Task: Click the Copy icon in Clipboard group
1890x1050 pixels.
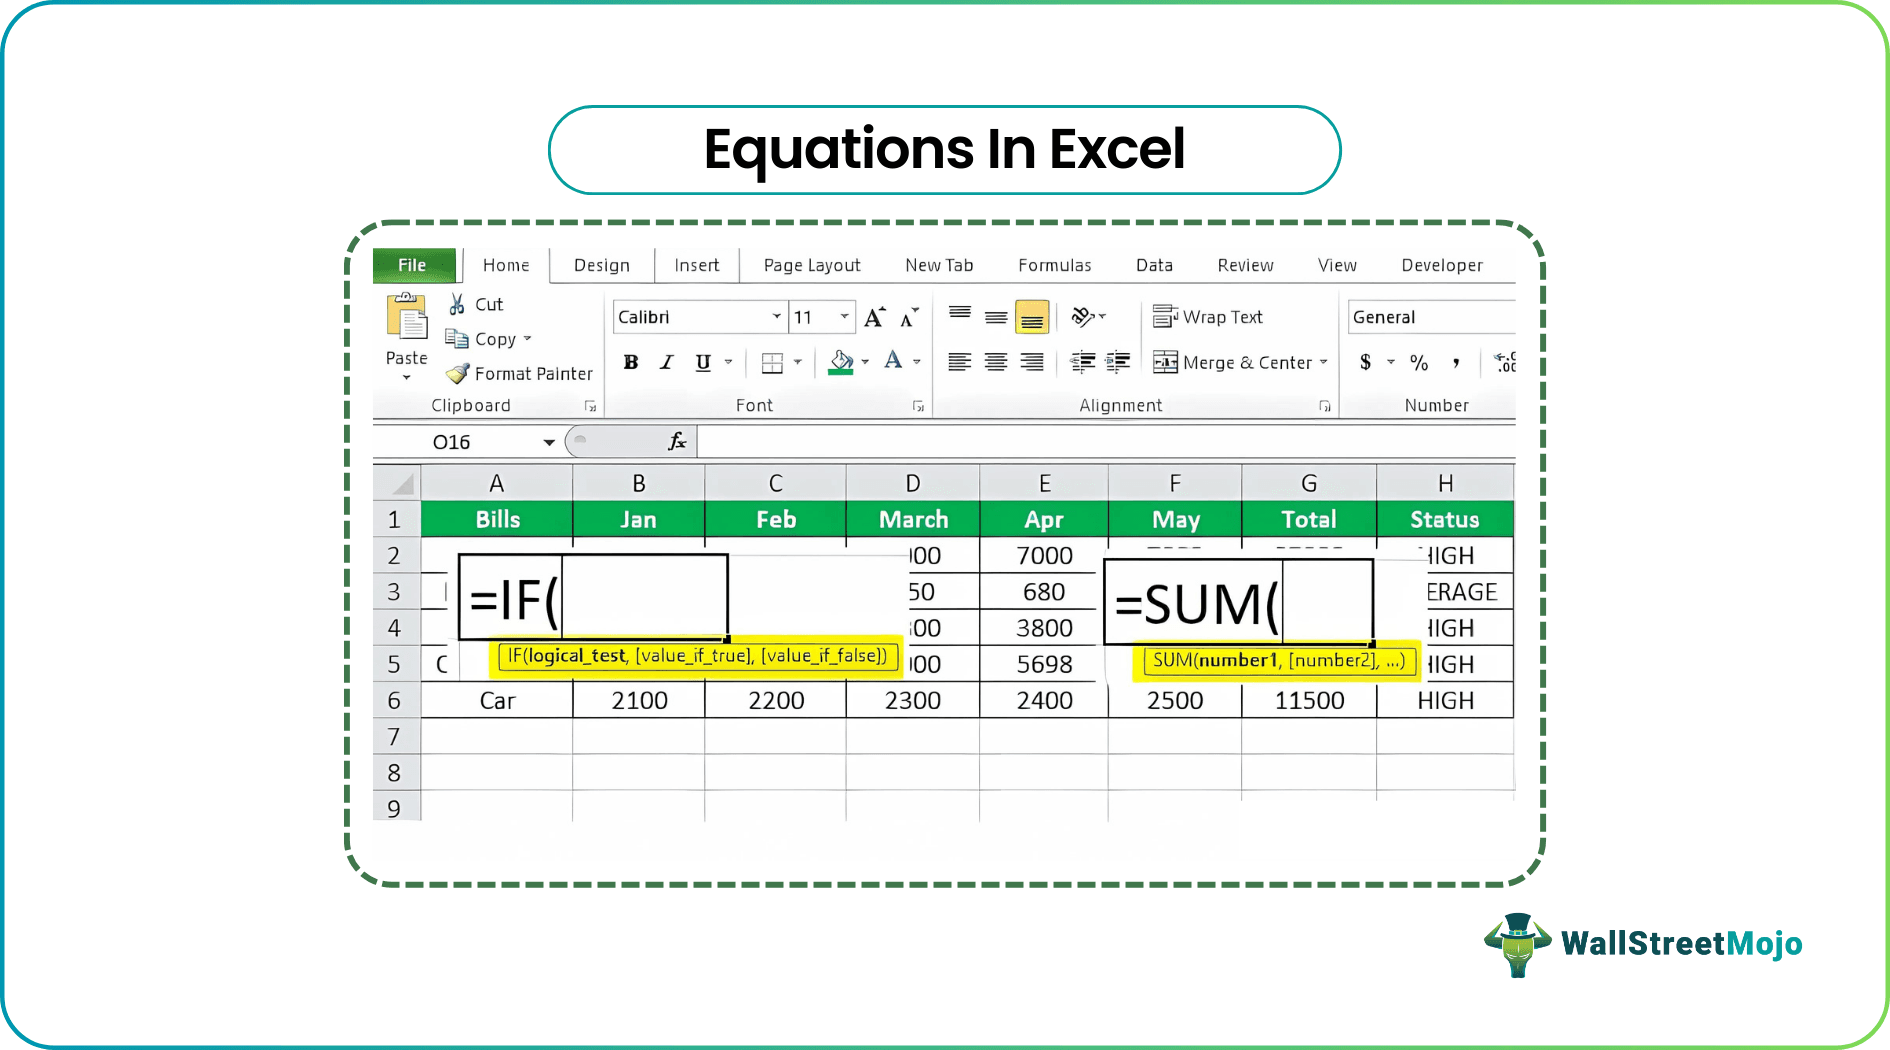Action: point(459,339)
